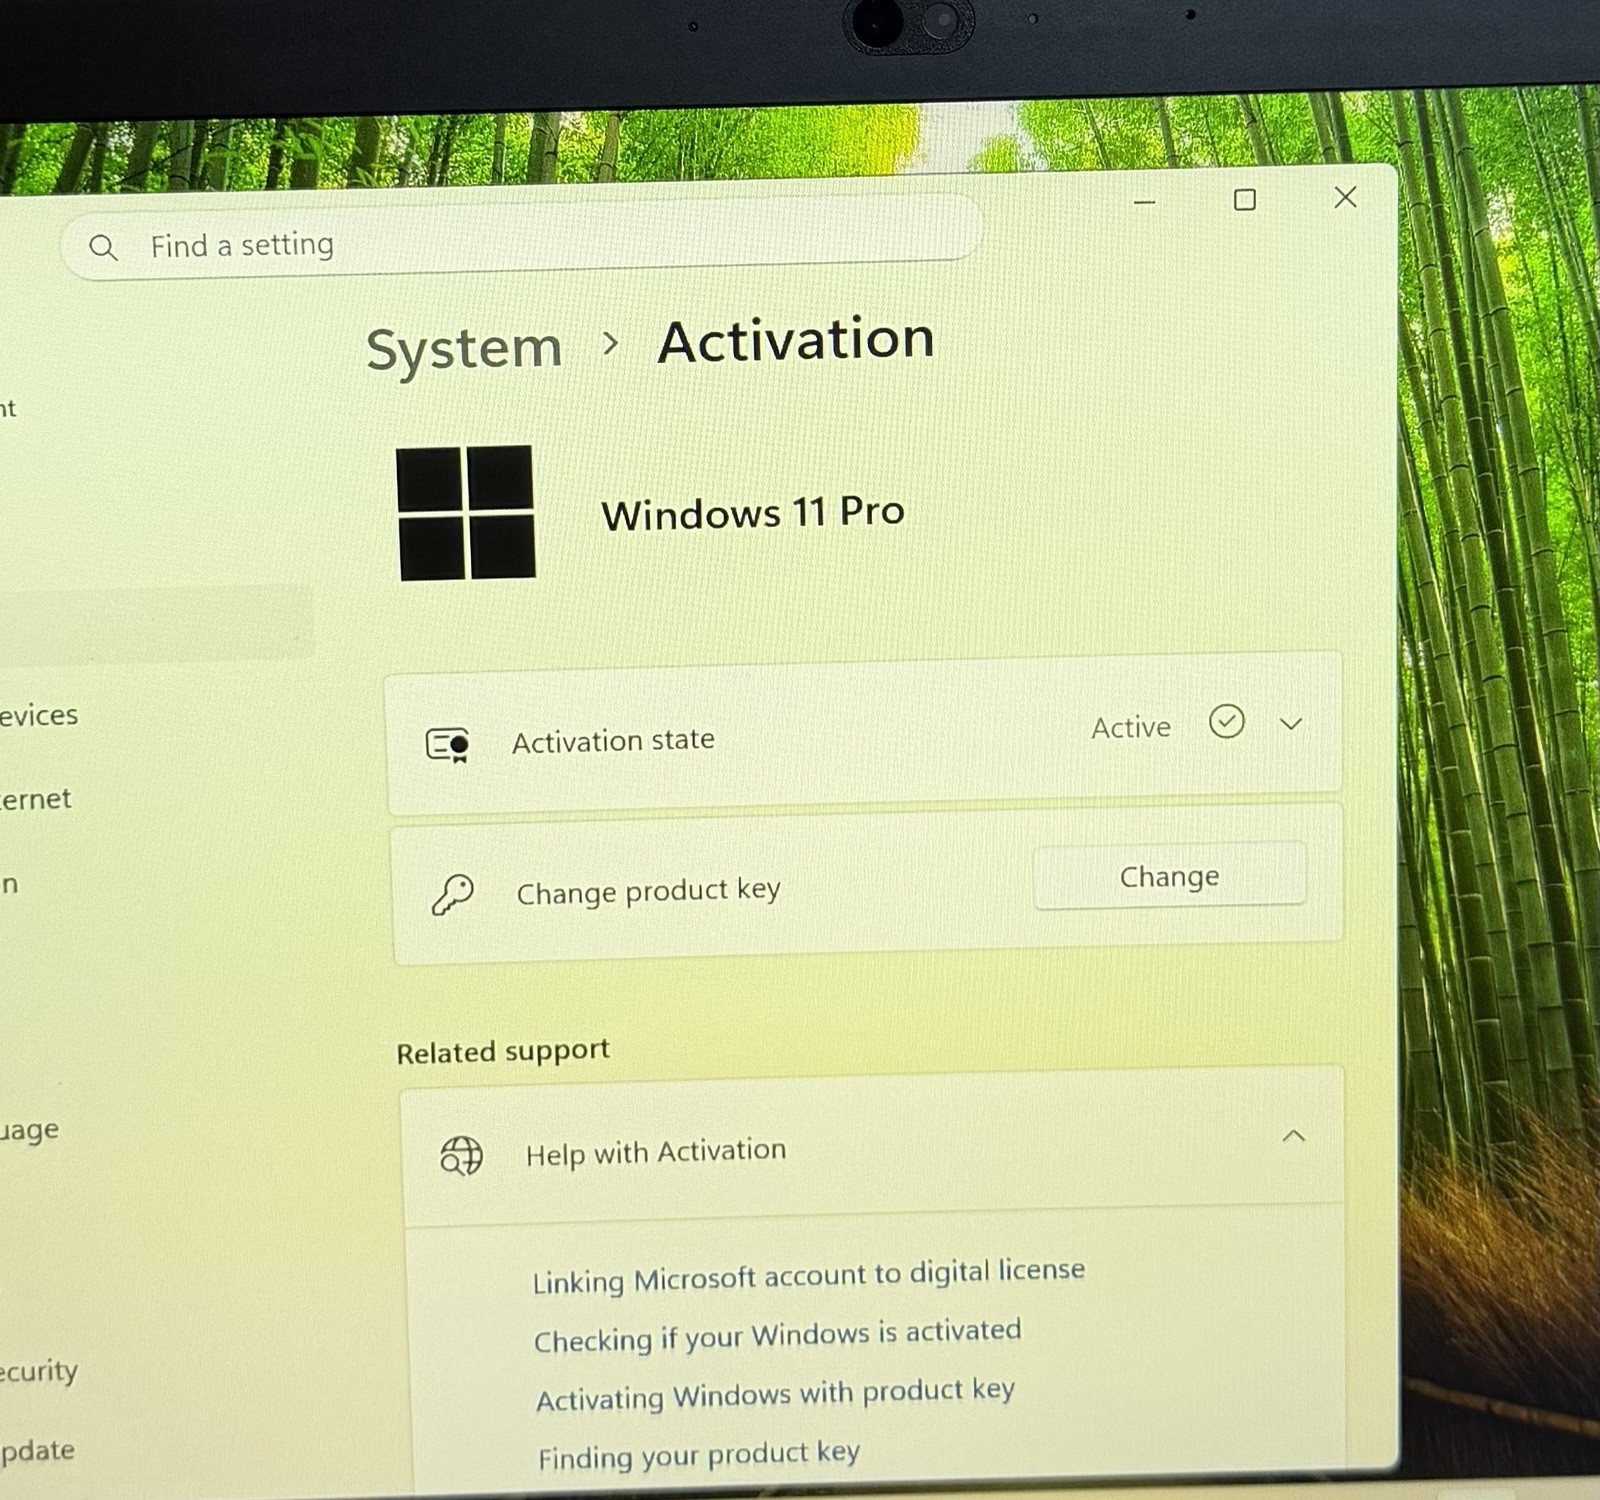Go back to System breadcrumb
This screenshot has width=1600, height=1500.
pos(464,350)
